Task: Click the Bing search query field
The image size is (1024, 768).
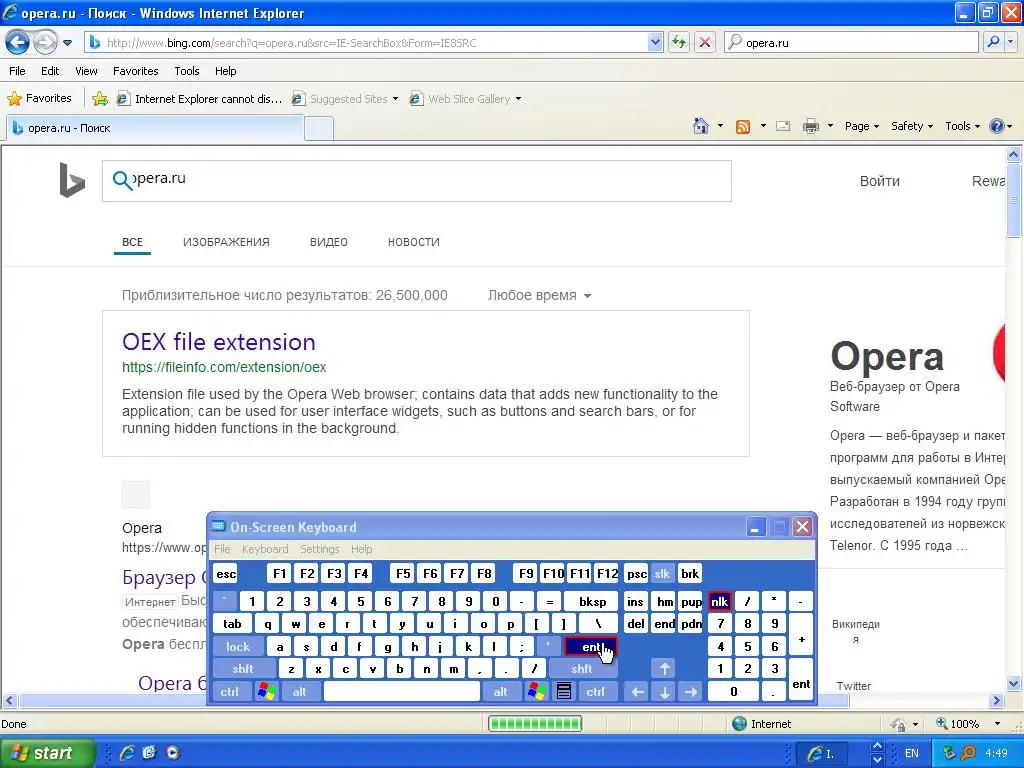Action: (x=417, y=181)
